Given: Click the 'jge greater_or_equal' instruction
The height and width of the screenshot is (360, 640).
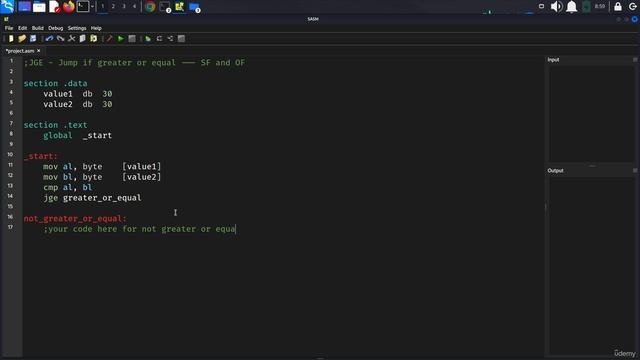Looking at the screenshot, I should (92, 198).
